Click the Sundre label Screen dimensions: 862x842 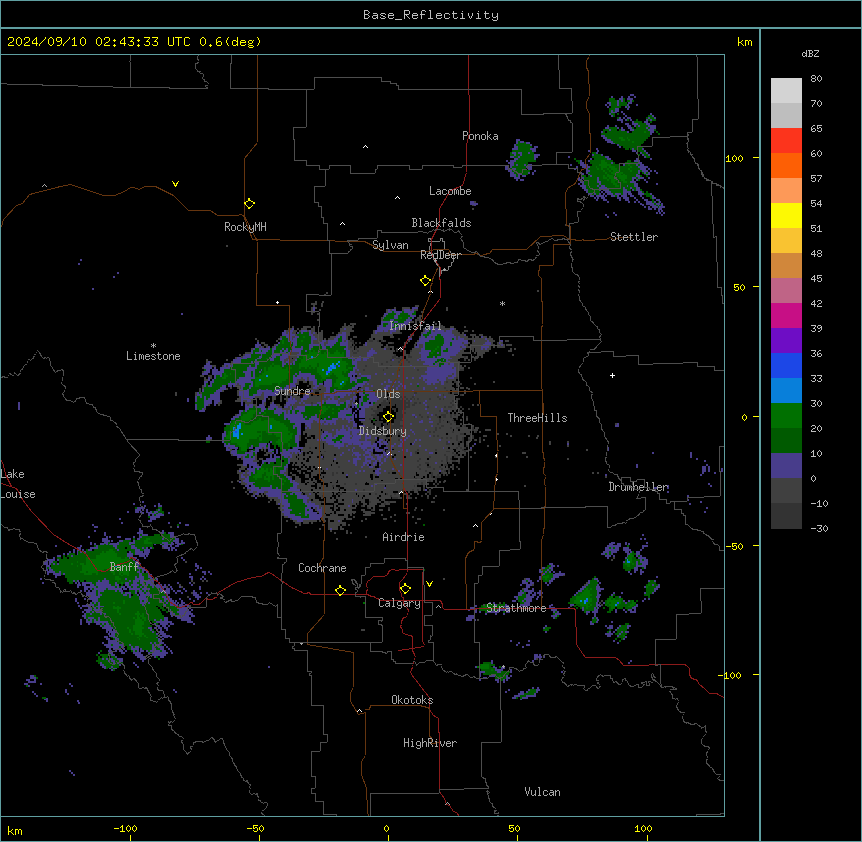click(292, 391)
